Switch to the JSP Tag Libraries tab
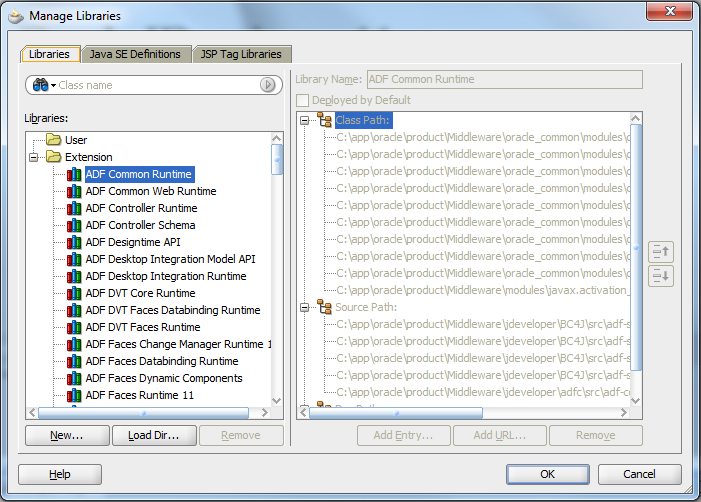701x502 pixels. pos(241,54)
